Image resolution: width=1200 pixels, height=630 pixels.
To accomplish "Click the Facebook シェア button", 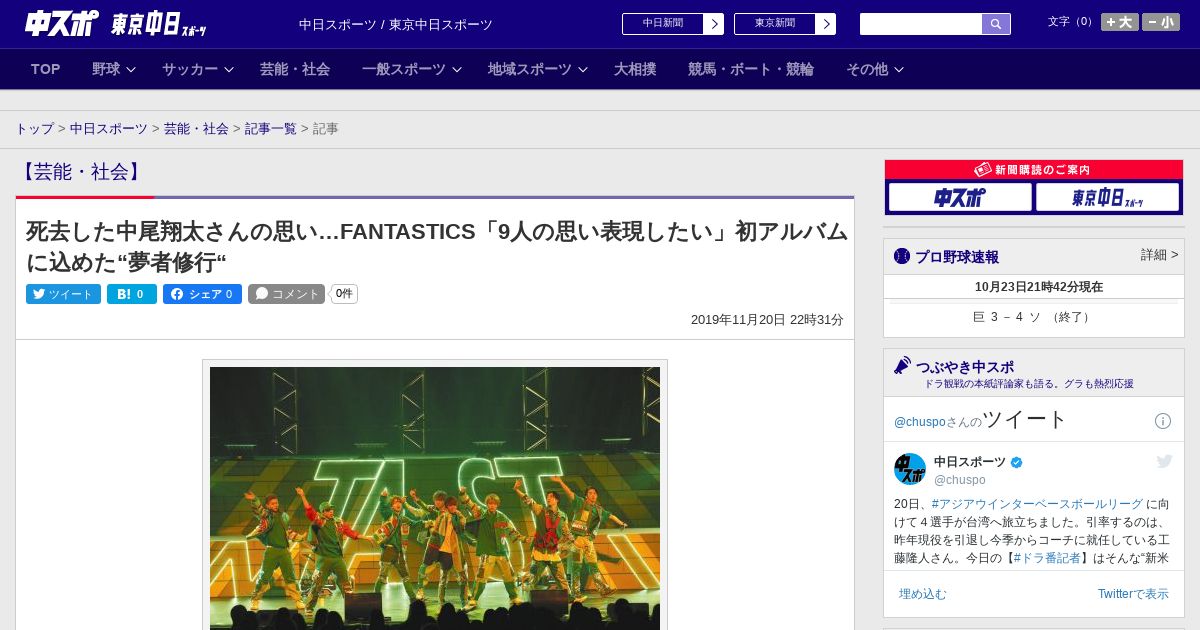I will [202, 294].
